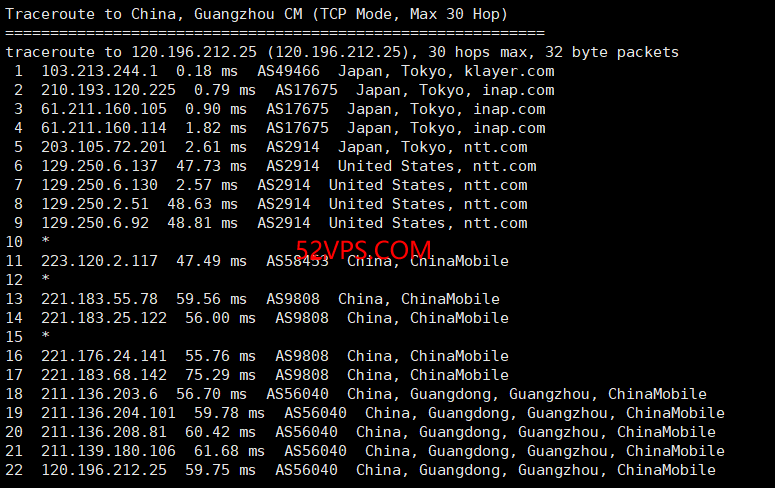This screenshot has width=775, height=488.
Task: Click IP 129.250.6.137 in hop 6
Action: click(99, 166)
